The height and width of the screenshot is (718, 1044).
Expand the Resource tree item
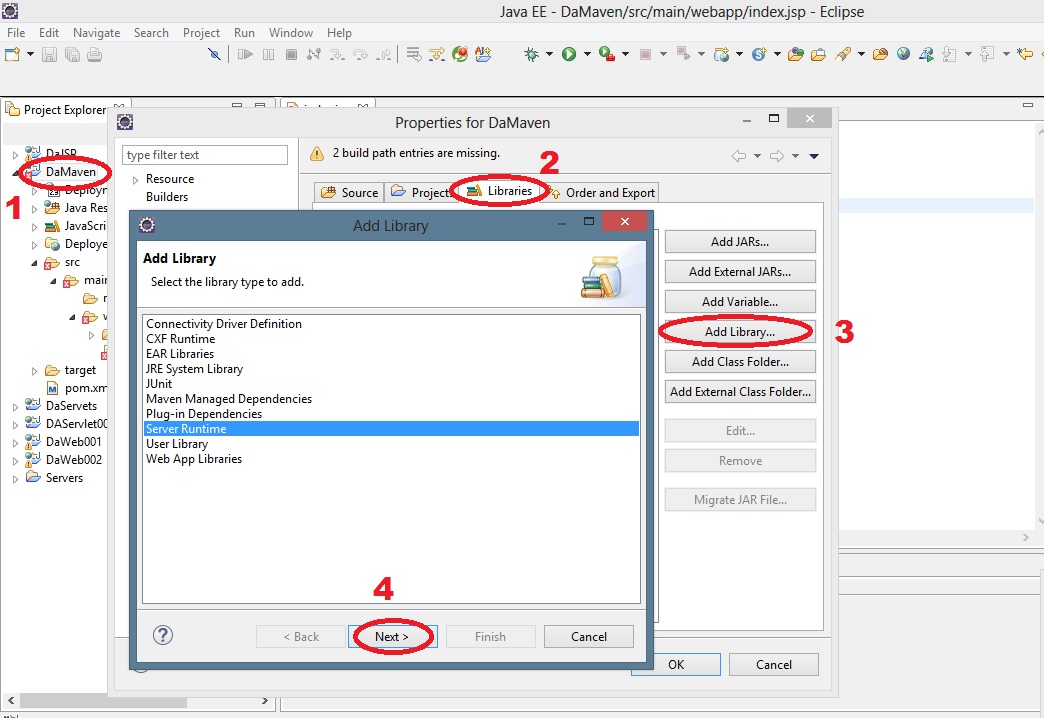coord(136,180)
